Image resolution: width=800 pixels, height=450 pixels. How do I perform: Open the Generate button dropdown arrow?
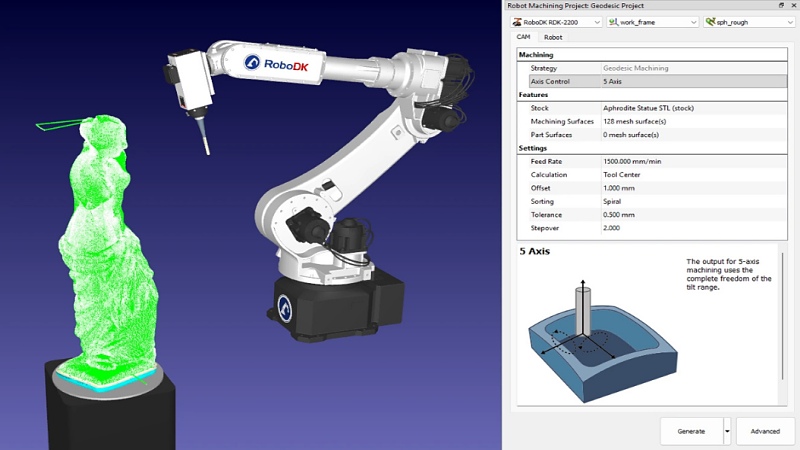tap(726, 431)
